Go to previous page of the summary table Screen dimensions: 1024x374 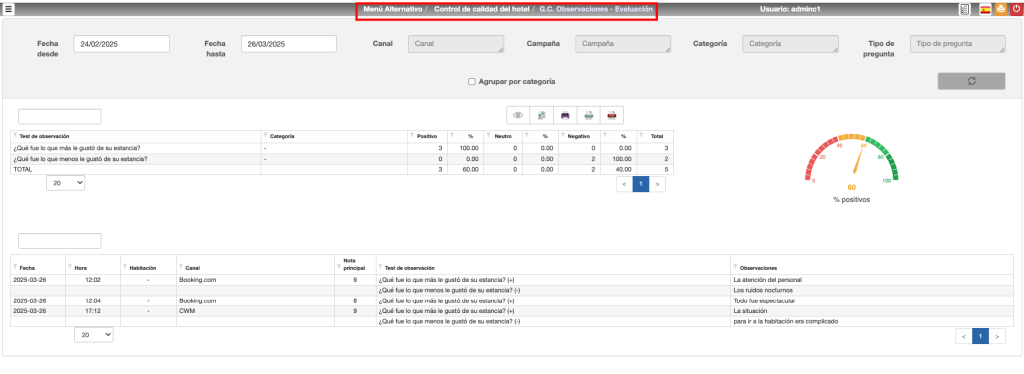pyautogui.click(x=624, y=184)
